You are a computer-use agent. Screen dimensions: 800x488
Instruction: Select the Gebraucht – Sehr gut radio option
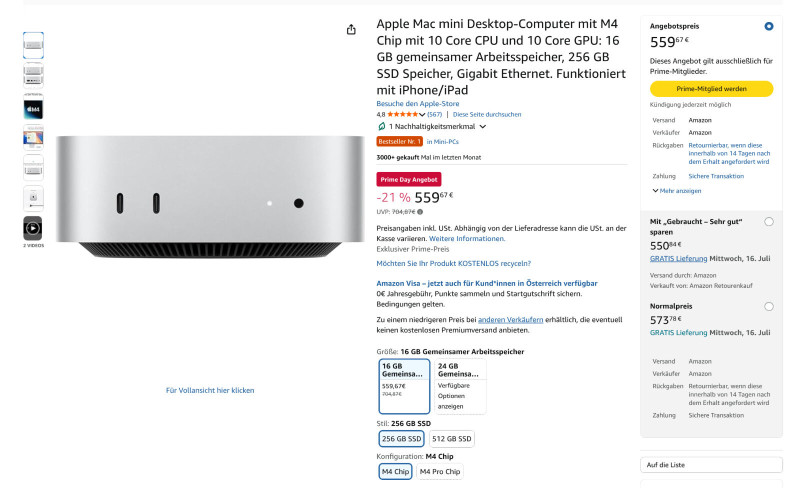(769, 222)
